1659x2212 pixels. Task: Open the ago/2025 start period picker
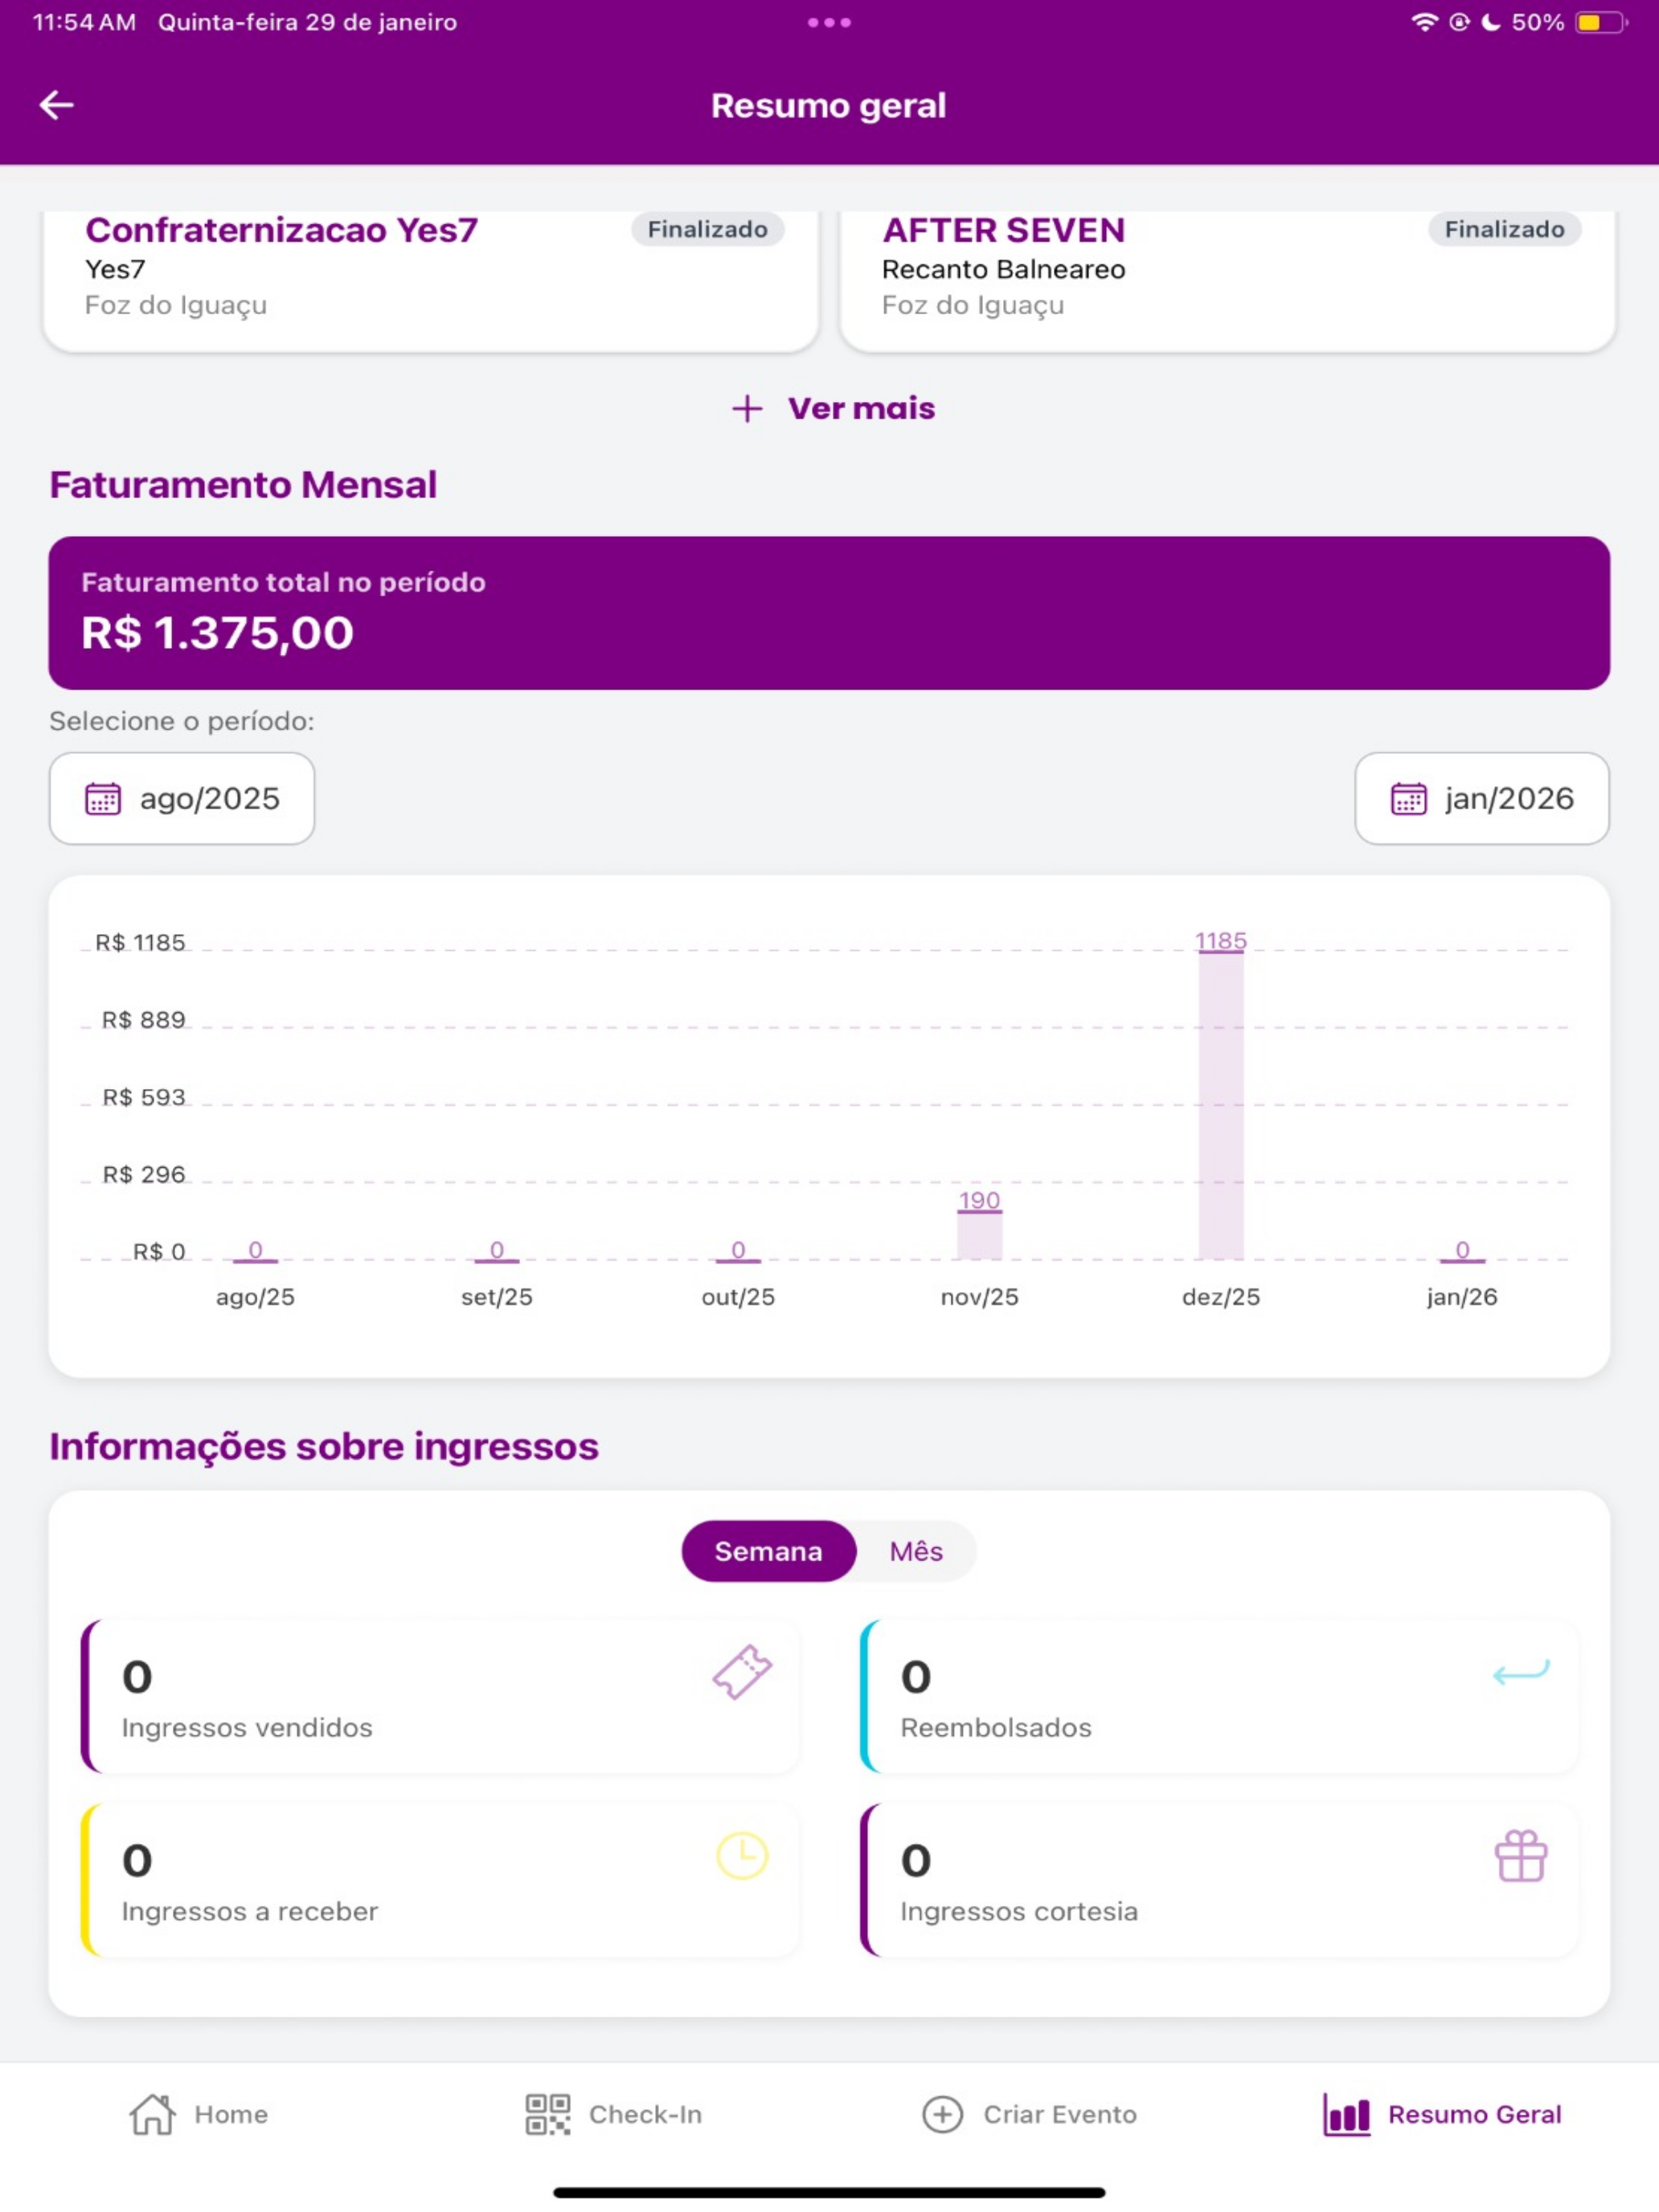tap(182, 798)
